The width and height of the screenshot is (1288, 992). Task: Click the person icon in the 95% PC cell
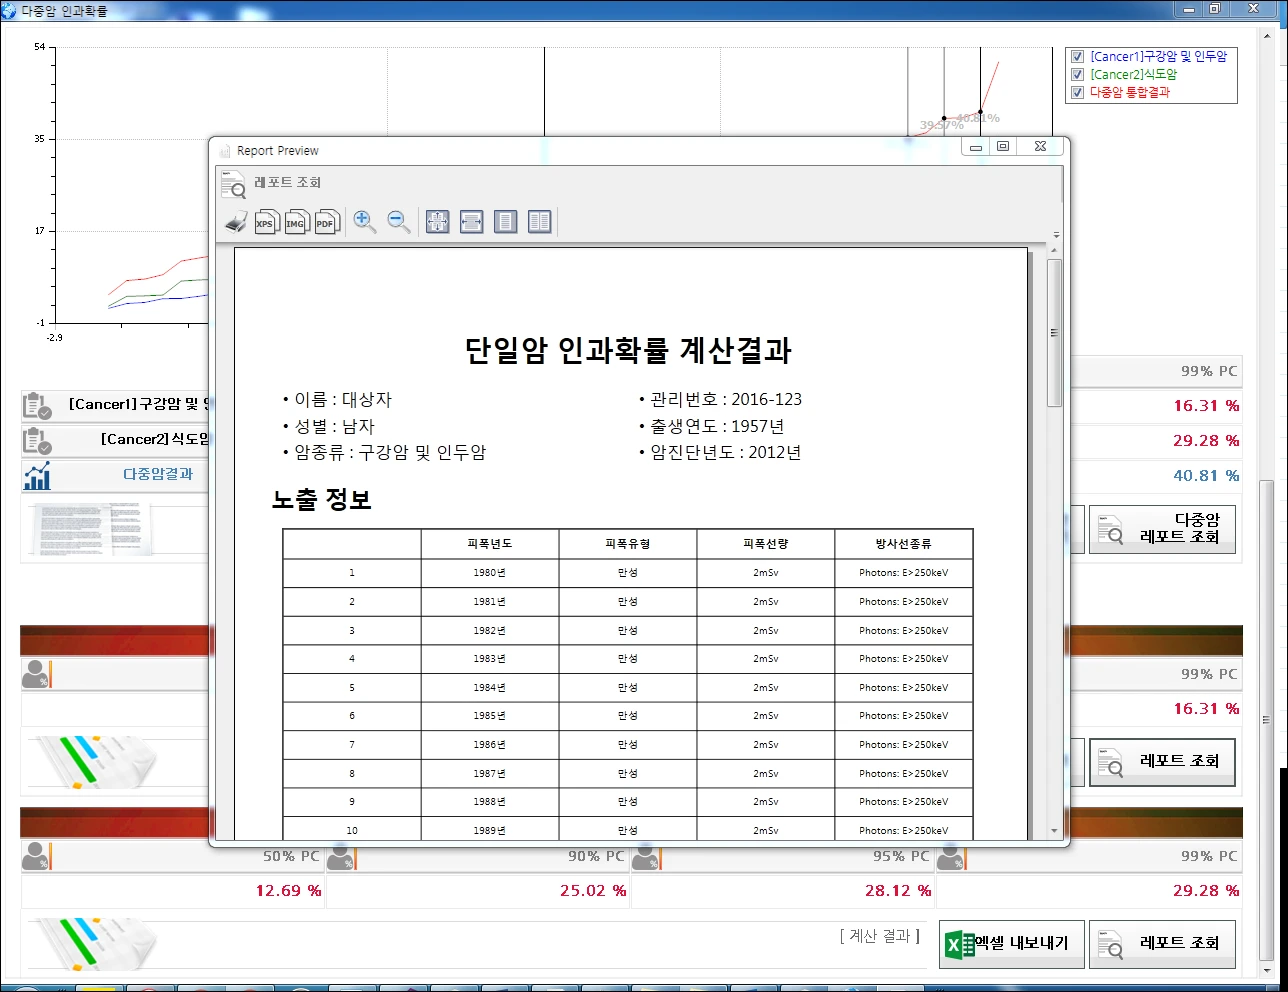coord(646,857)
